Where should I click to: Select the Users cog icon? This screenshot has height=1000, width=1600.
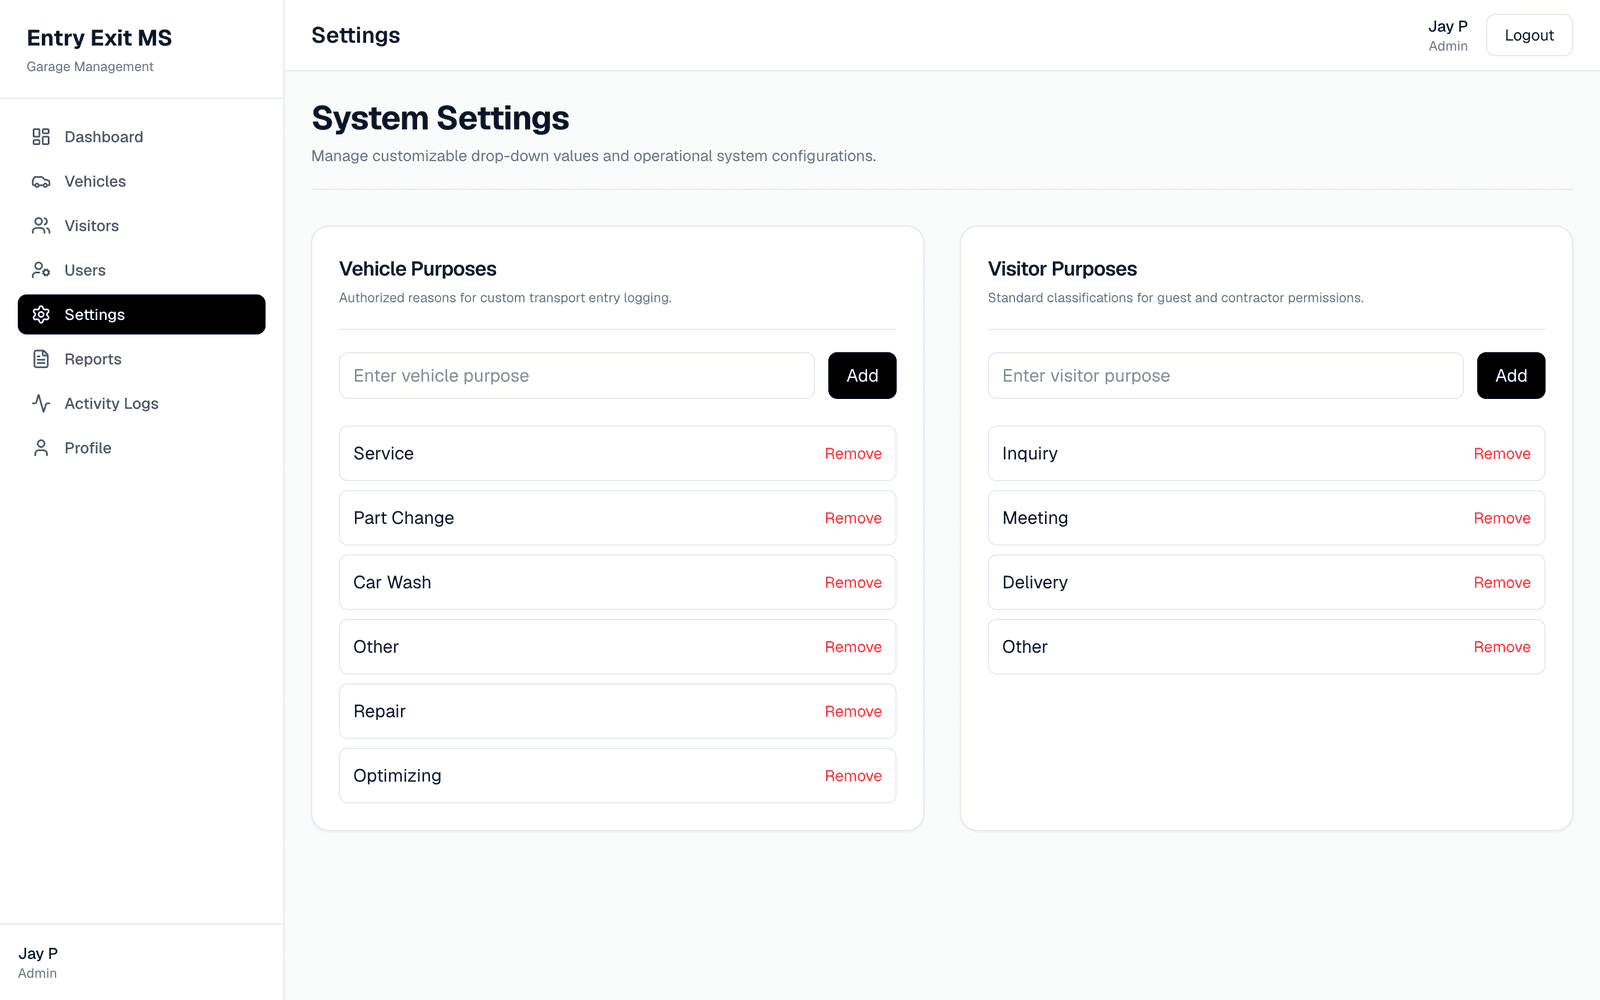point(41,270)
